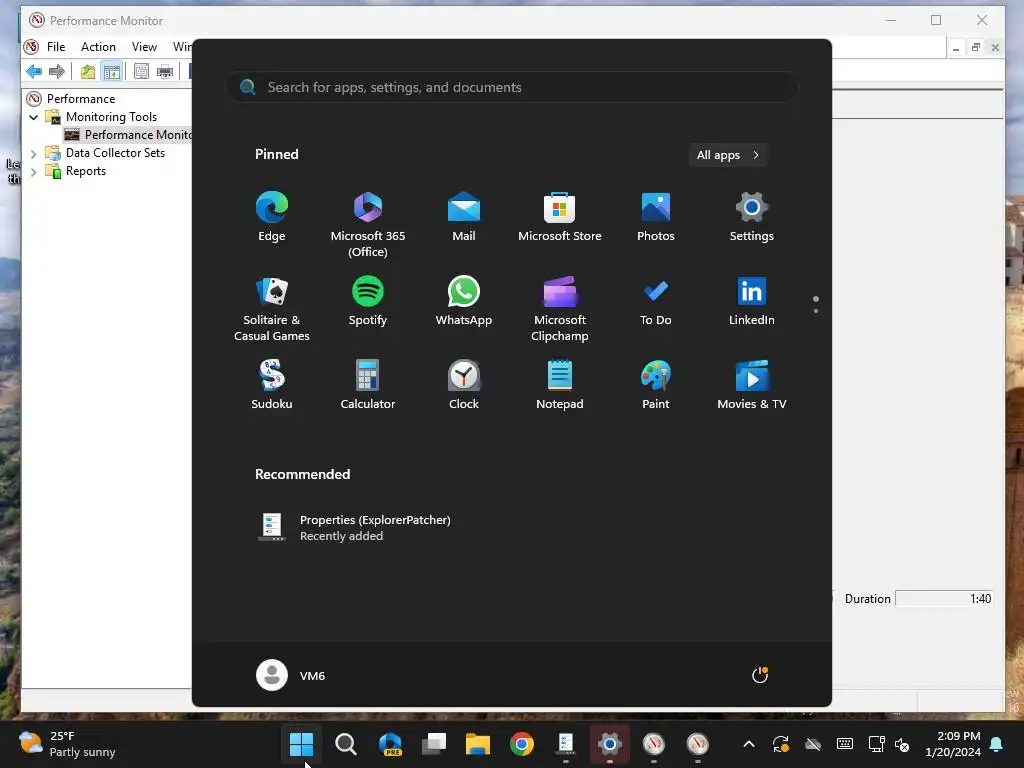Restore the inner MMC child window
The image size is (1024, 768).
click(x=976, y=47)
